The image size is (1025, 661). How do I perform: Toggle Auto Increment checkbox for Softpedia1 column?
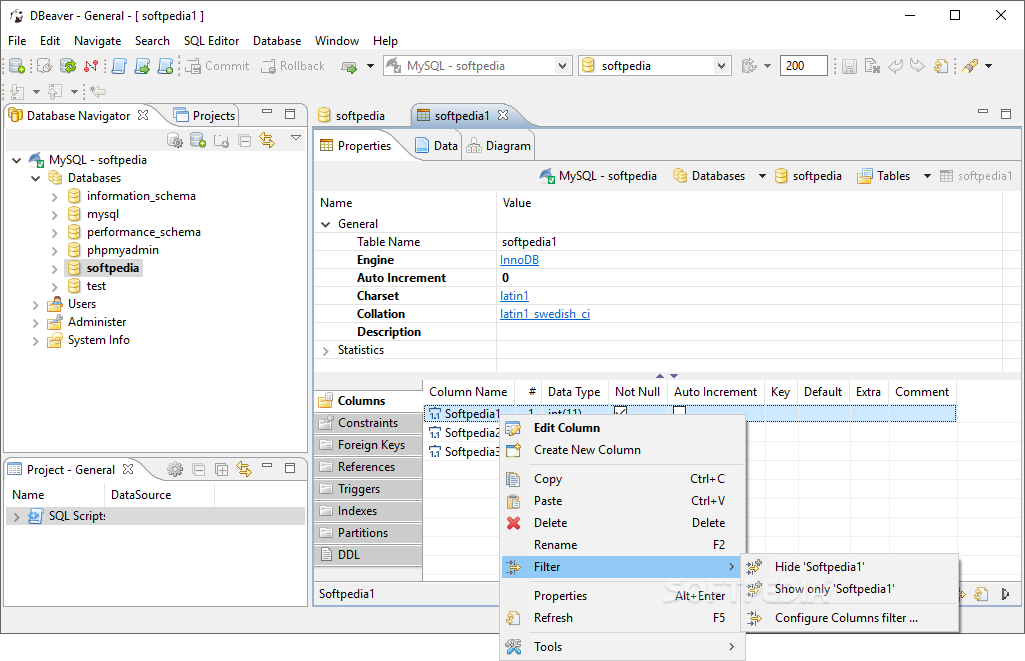pos(679,411)
